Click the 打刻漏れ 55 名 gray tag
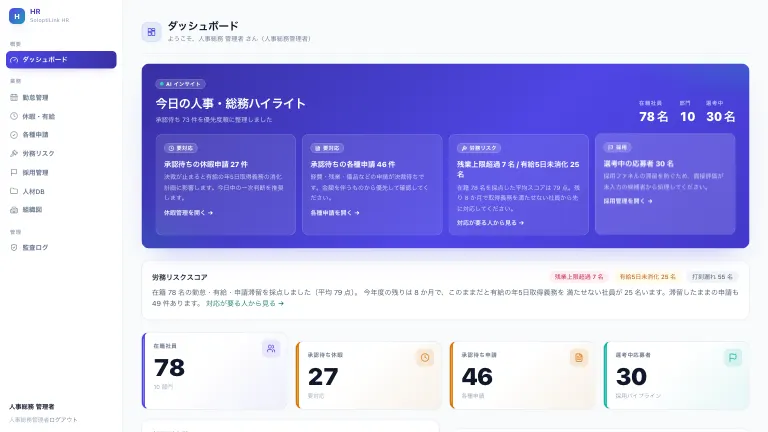 pos(712,277)
